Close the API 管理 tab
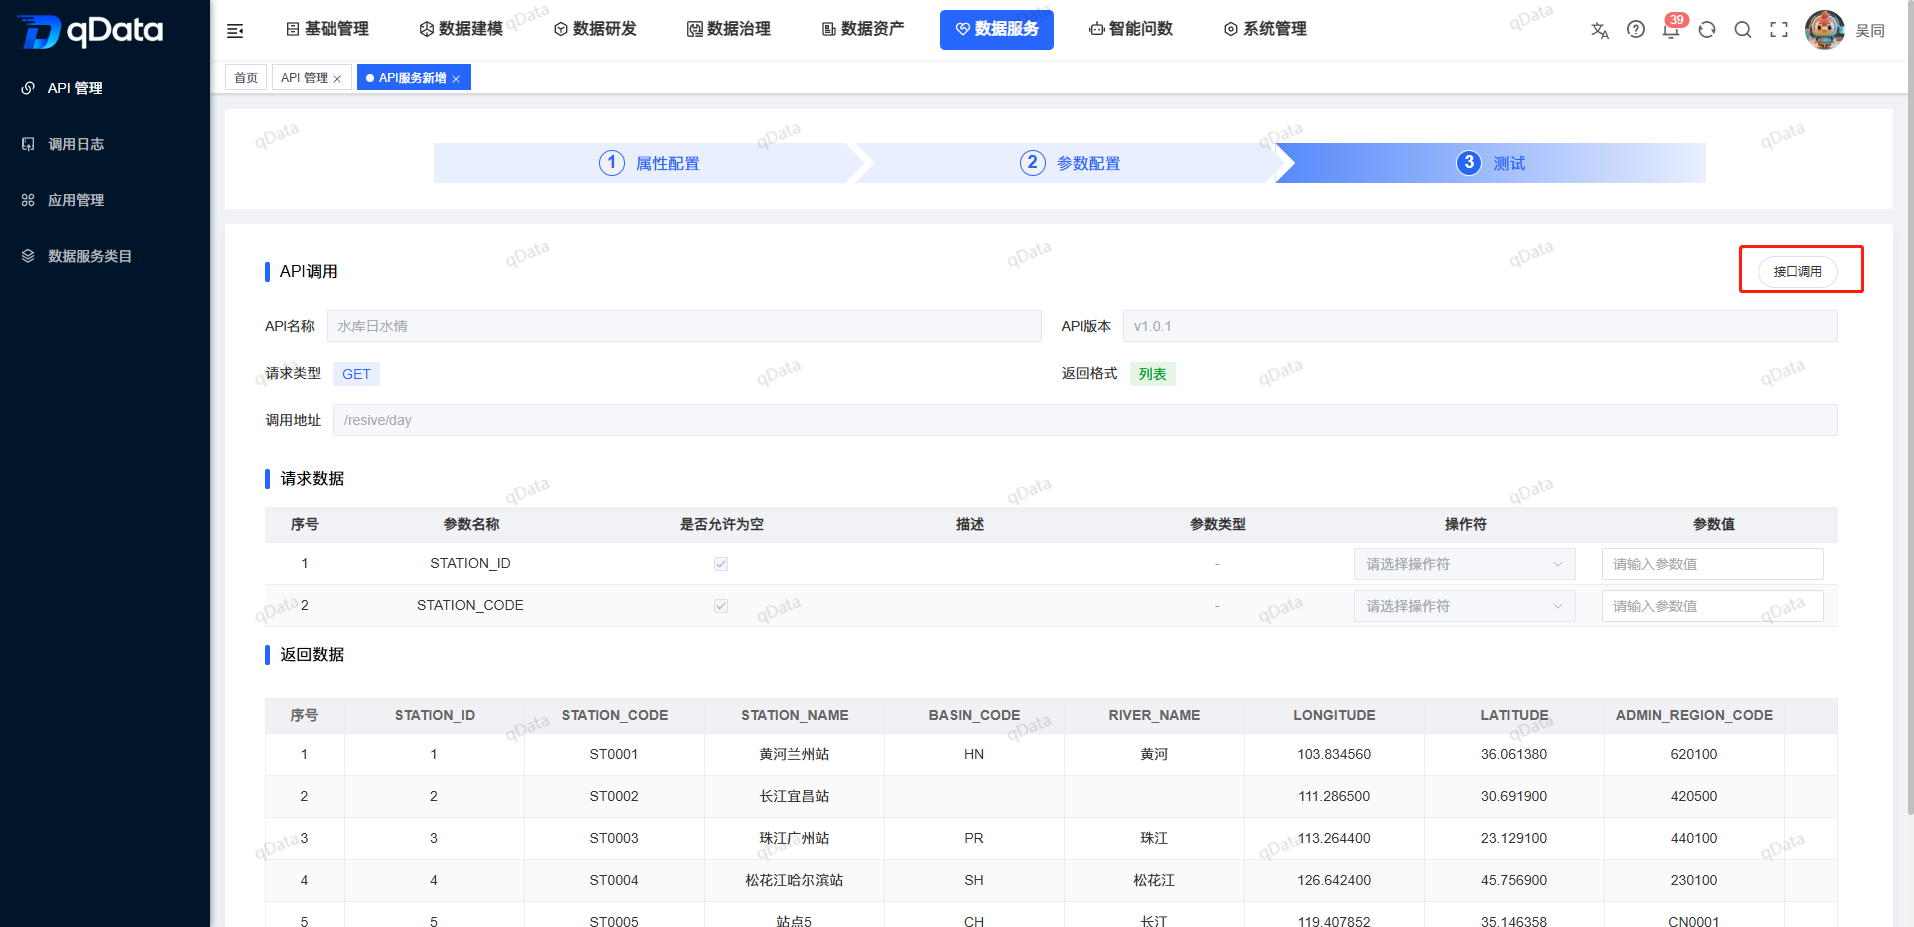1914x927 pixels. [x=337, y=79]
